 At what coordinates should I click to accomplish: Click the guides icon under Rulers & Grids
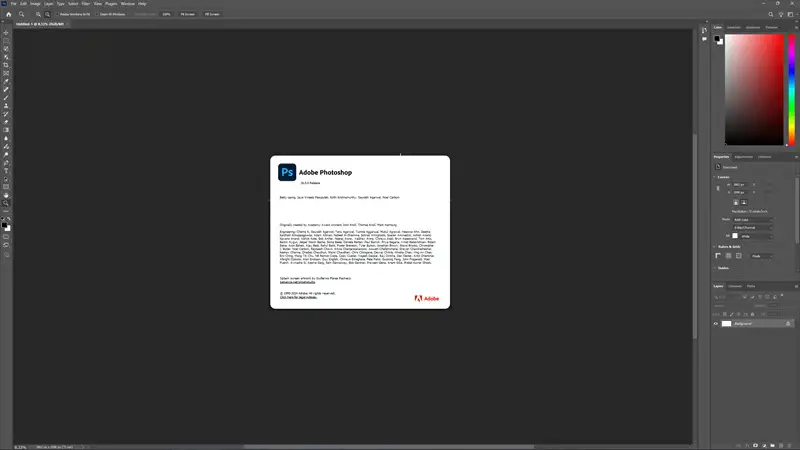[x=739, y=256]
